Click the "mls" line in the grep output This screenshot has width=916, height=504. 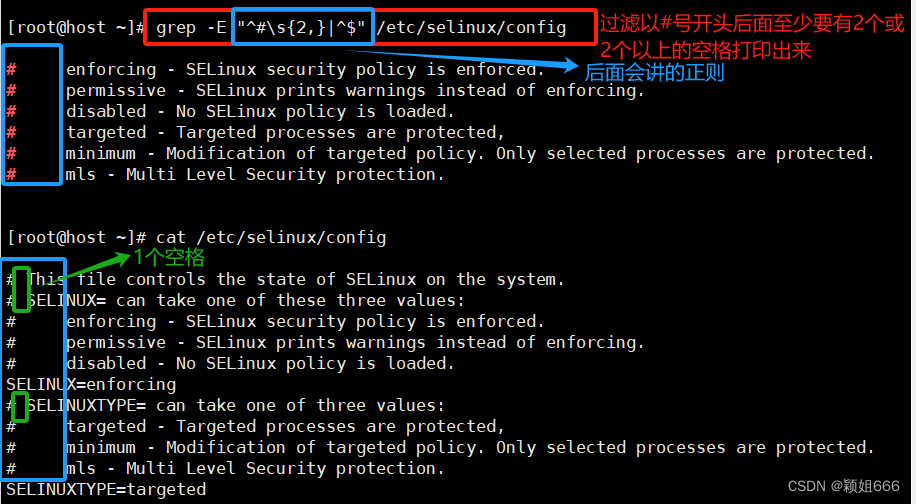[255, 175]
